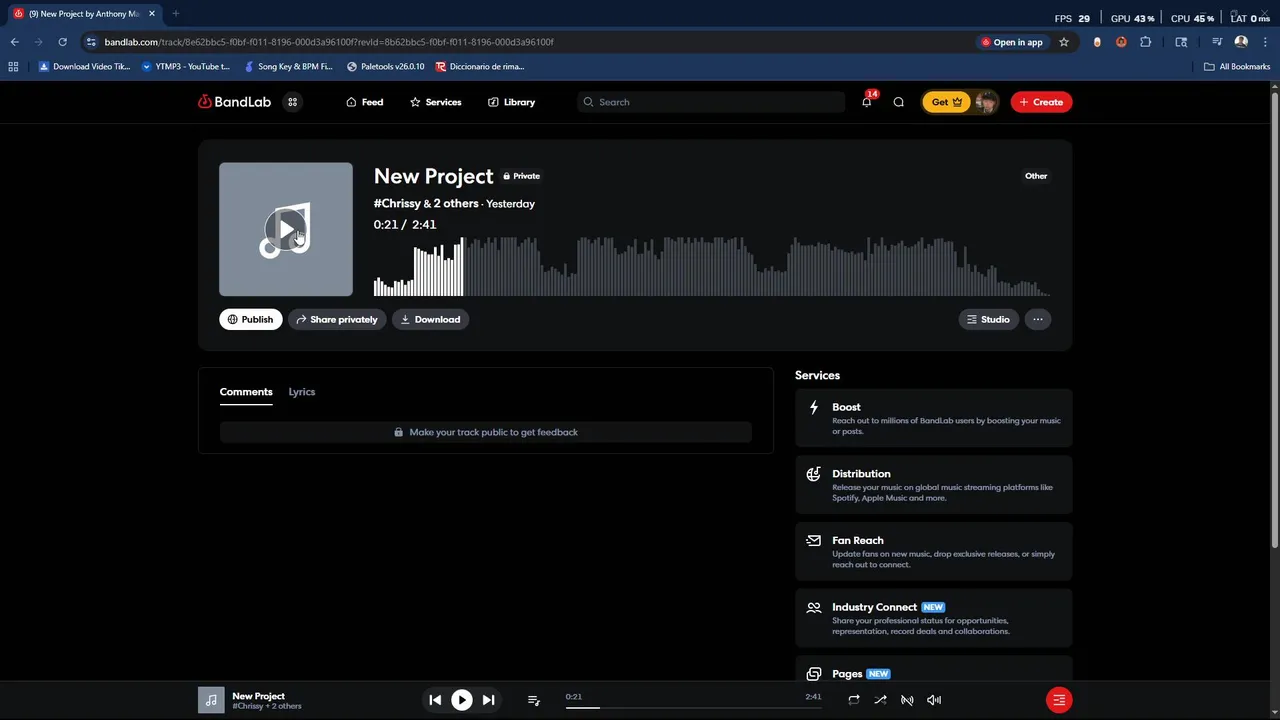This screenshot has width=1280, height=720.
Task: Open New Project title in player bar
Action: 258,696
